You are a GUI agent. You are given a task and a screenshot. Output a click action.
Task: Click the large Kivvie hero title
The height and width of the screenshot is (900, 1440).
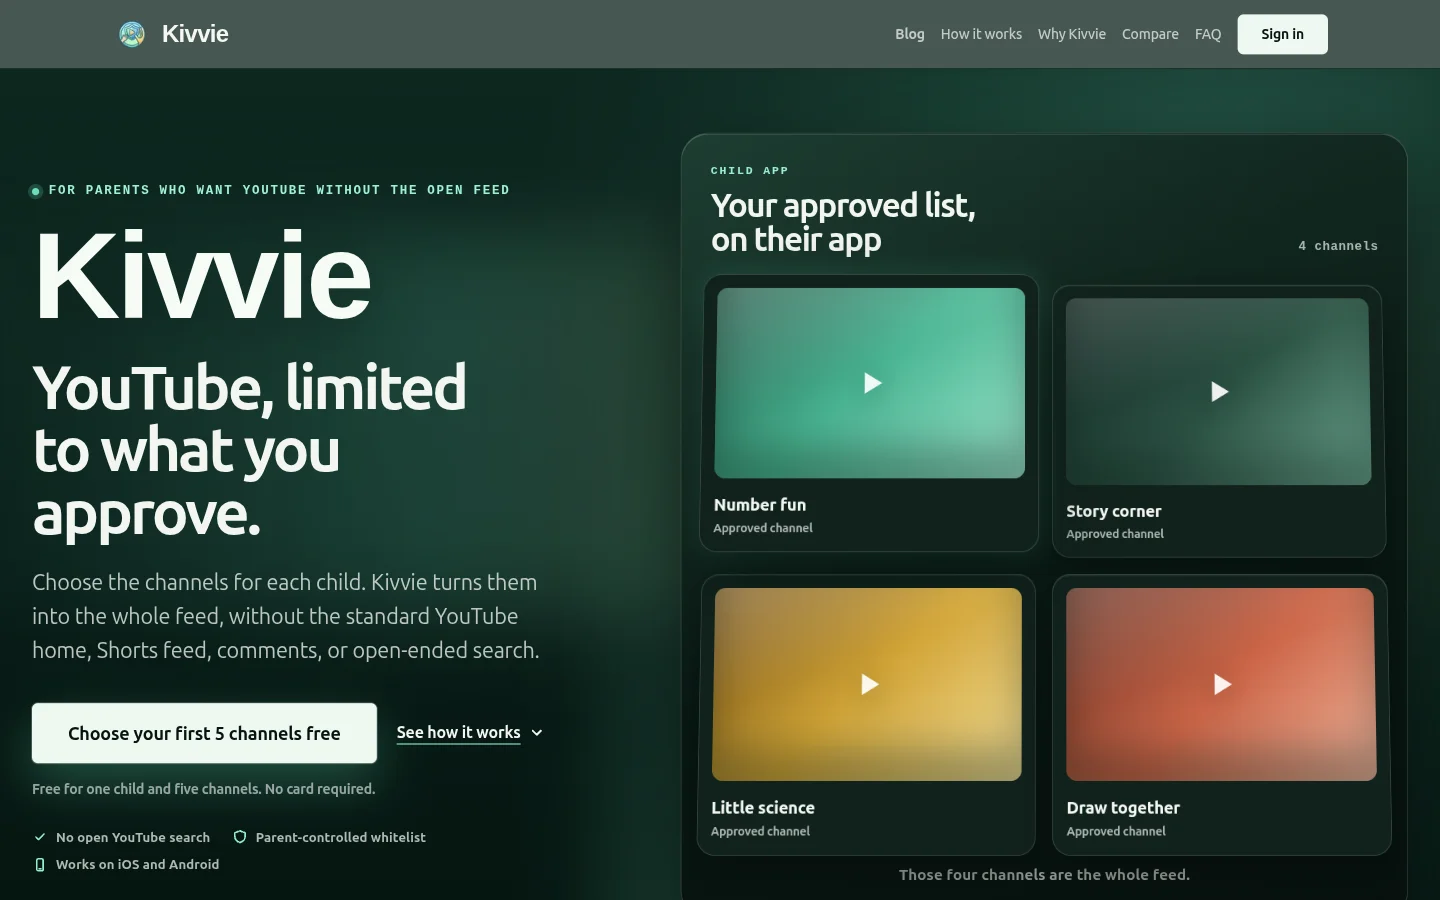tap(202, 274)
